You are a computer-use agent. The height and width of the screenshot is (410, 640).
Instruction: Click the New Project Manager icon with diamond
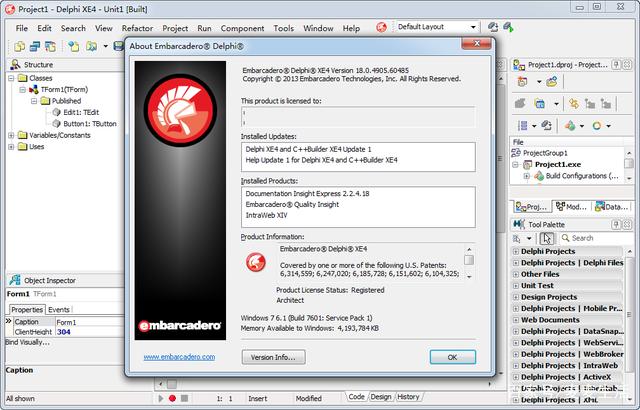tap(552, 82)
